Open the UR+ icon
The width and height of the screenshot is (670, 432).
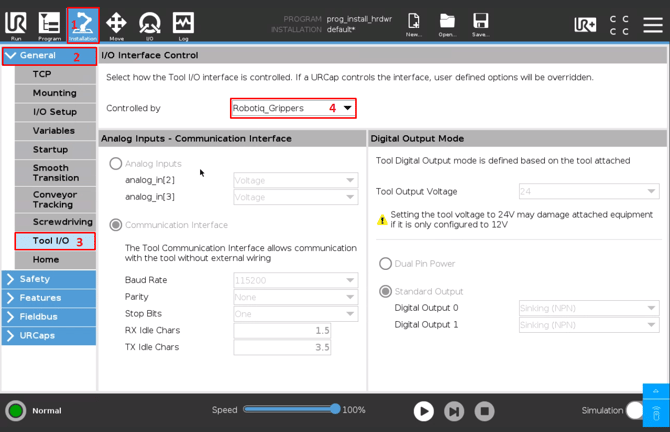tap(585, 25)
